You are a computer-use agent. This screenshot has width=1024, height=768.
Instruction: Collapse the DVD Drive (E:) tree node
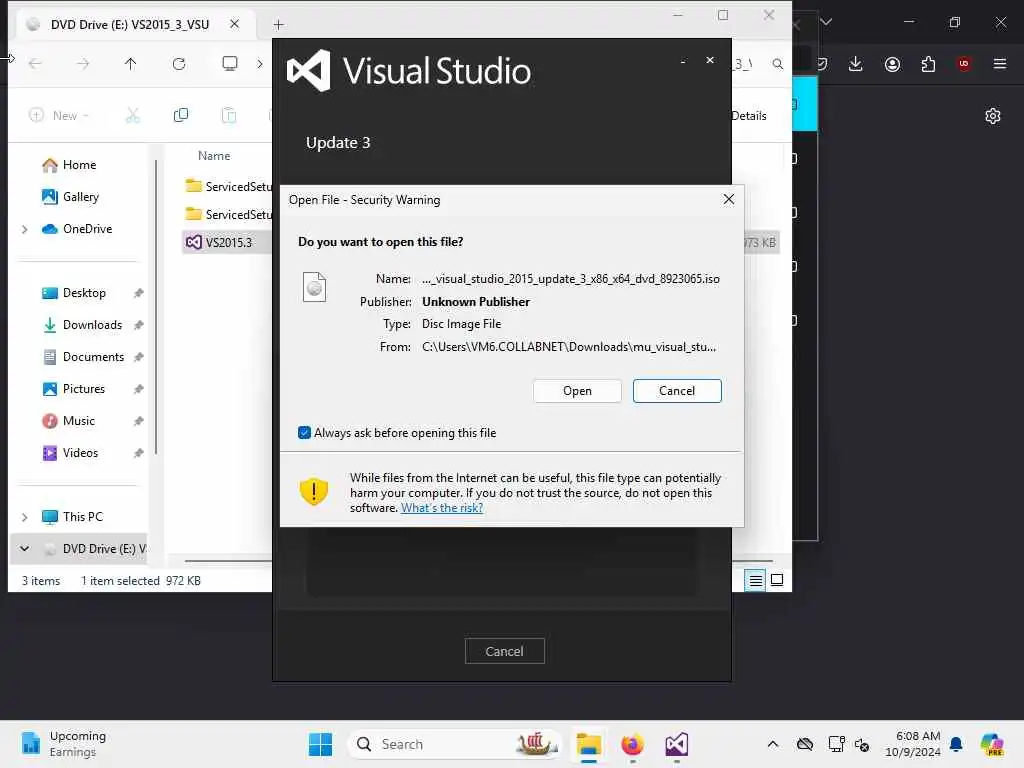[25, 549]
